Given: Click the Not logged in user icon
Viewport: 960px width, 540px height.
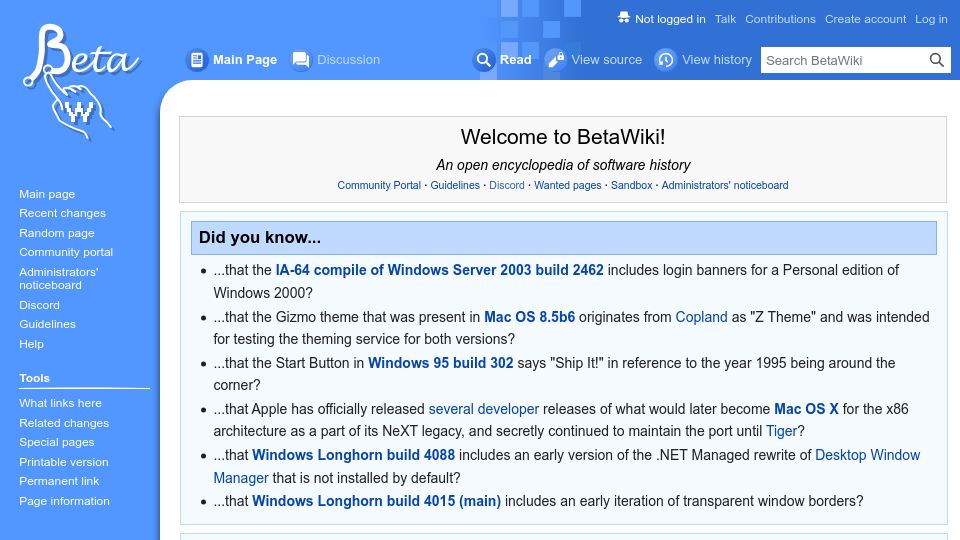Looking at the screenshot, I should (623, 18).
